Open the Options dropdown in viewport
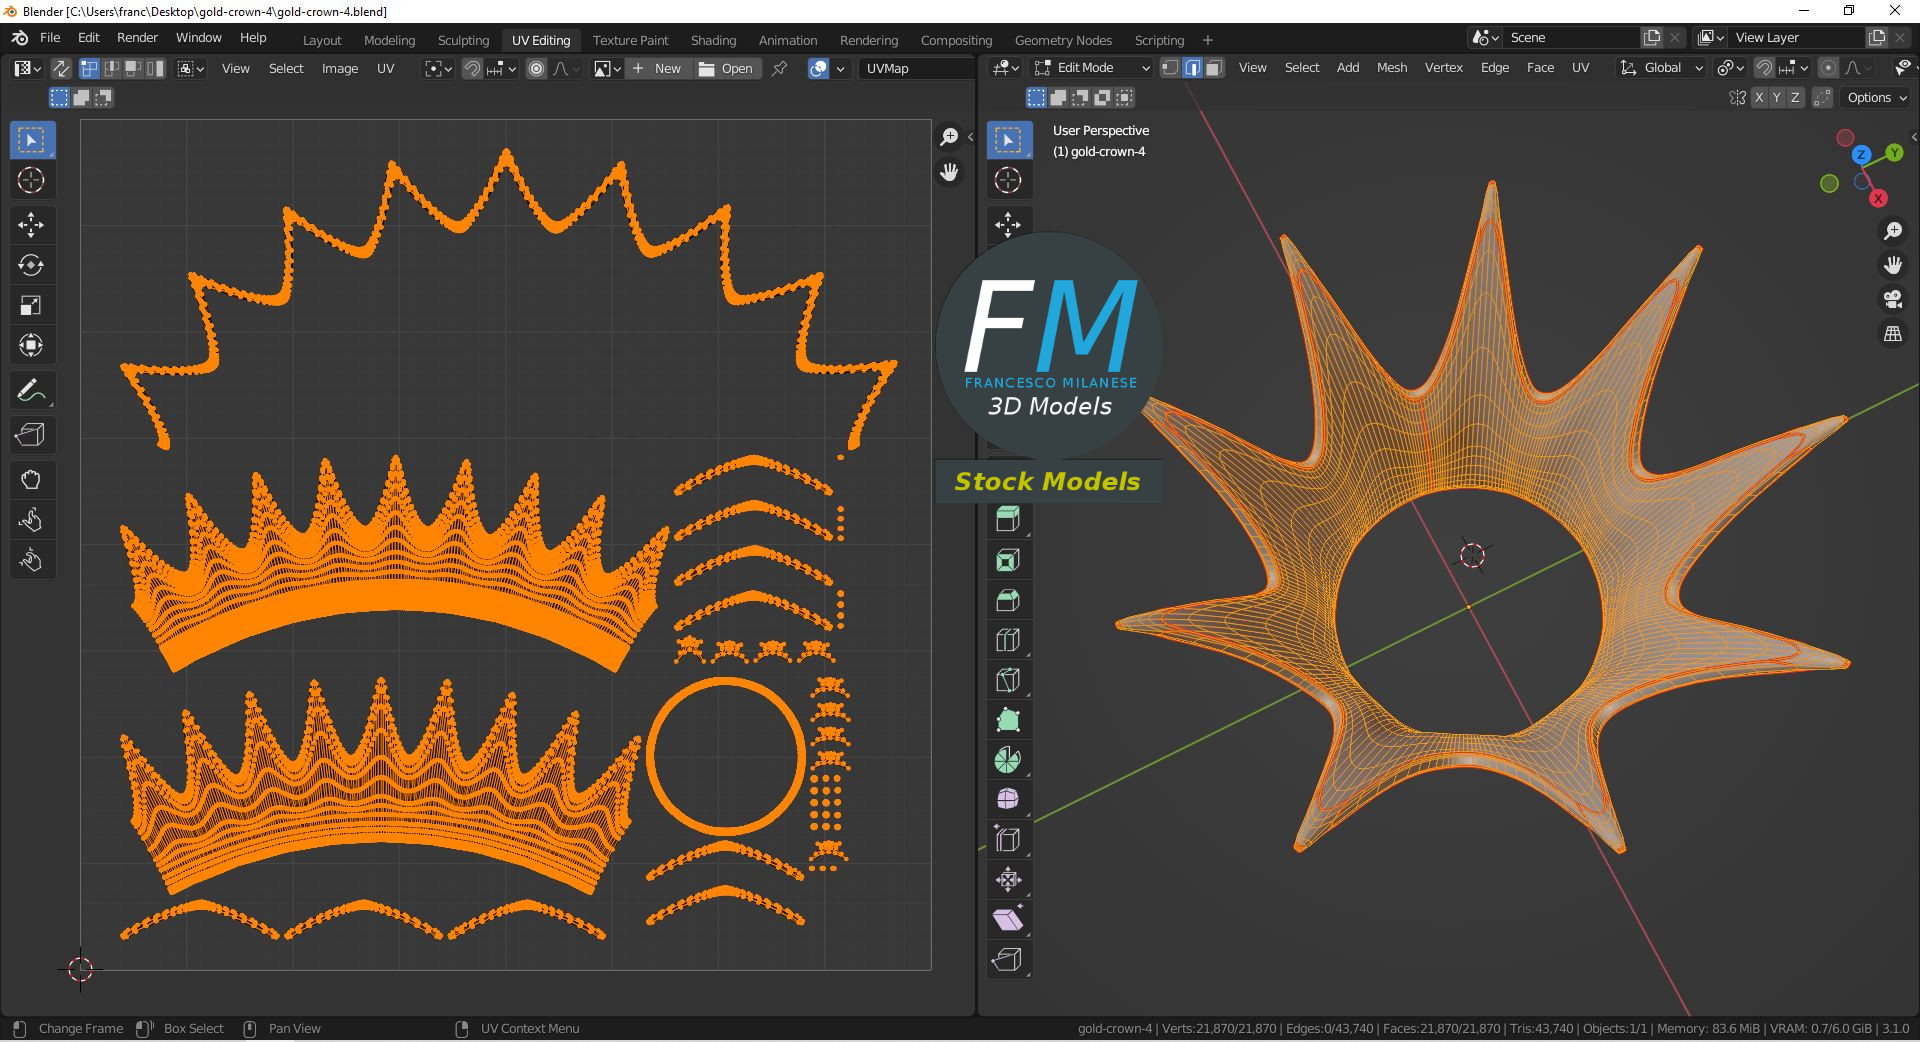Image resolution: width=1920 pixels, height=1042 pixels. coord(1877,97)
